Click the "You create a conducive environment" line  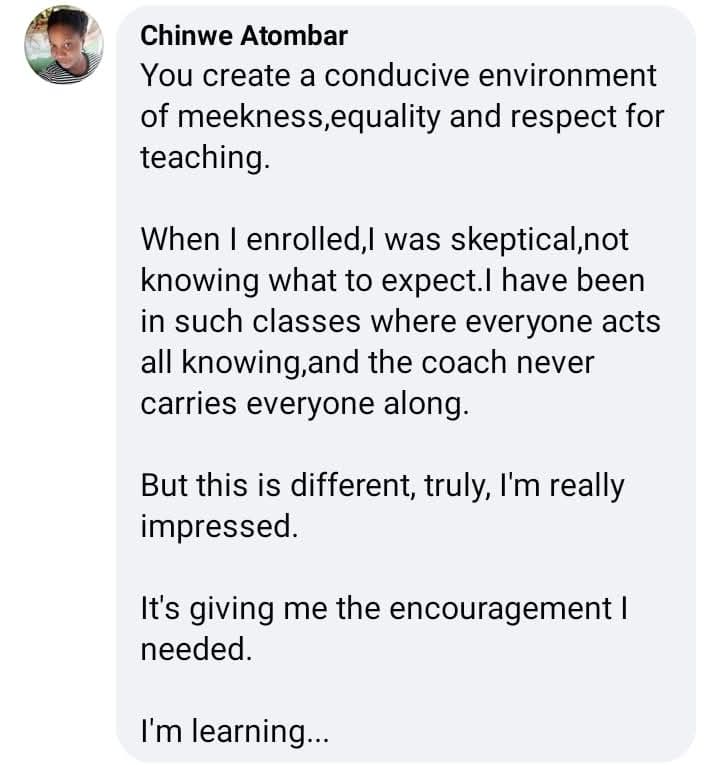tap(399, 76)
